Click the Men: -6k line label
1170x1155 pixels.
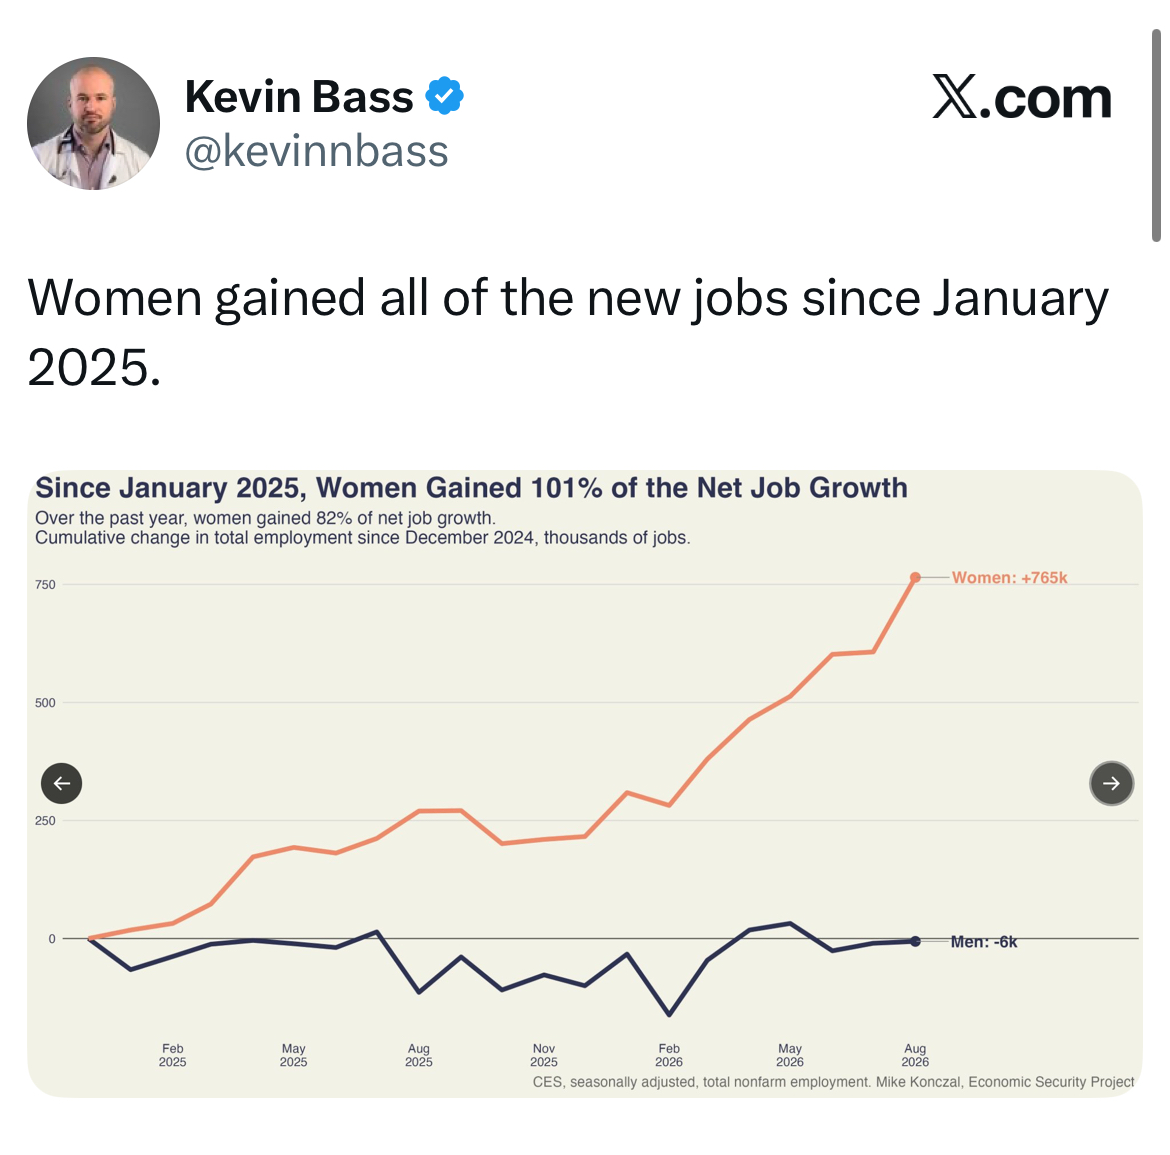983,942
